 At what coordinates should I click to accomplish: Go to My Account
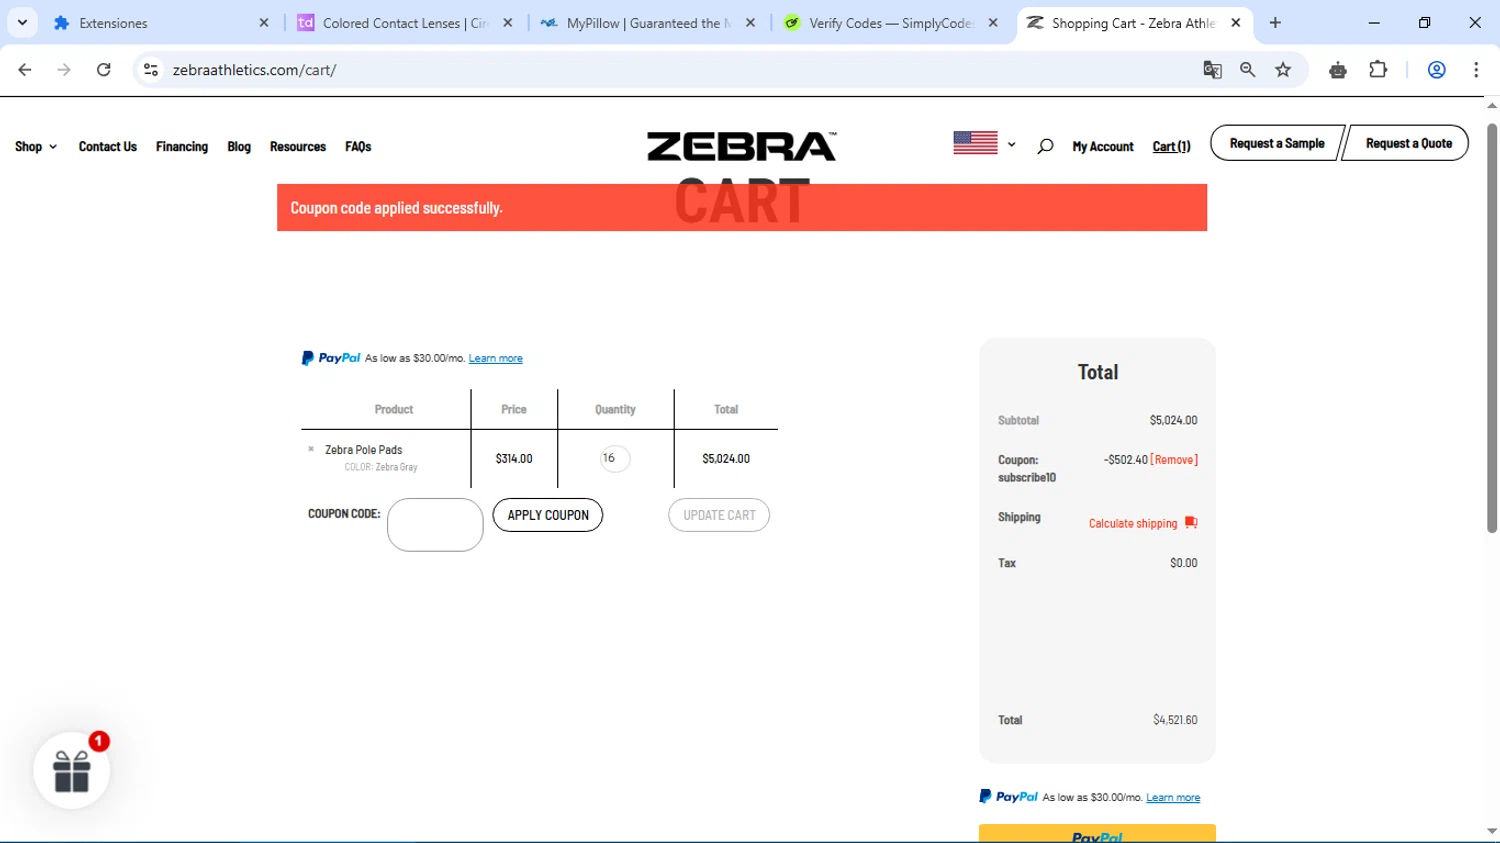pyautogui.click(x=1103, y=146)
